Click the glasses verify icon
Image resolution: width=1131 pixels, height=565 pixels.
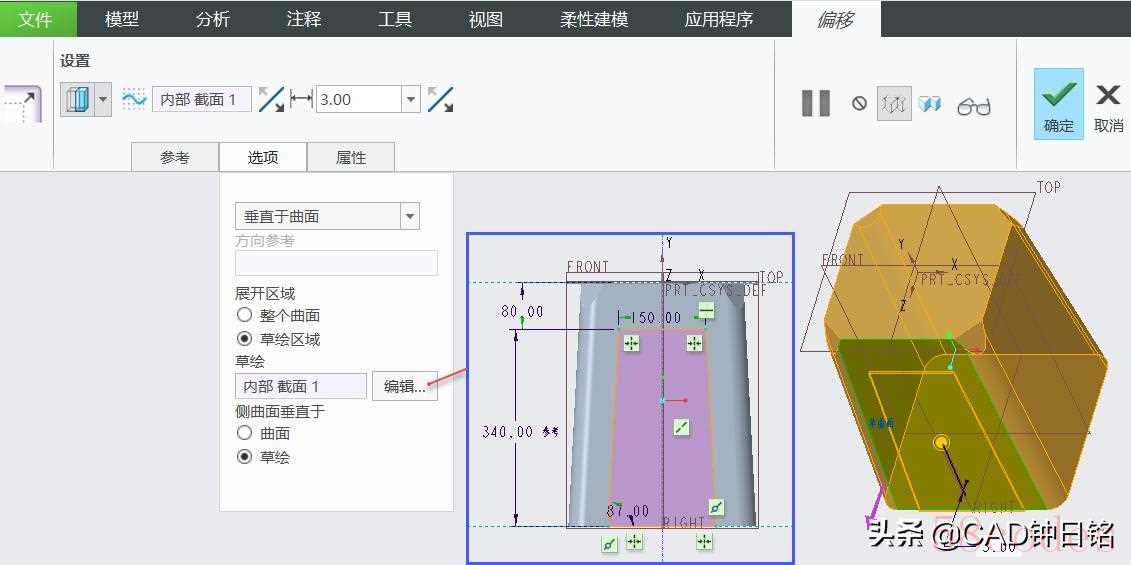[973, 105]
